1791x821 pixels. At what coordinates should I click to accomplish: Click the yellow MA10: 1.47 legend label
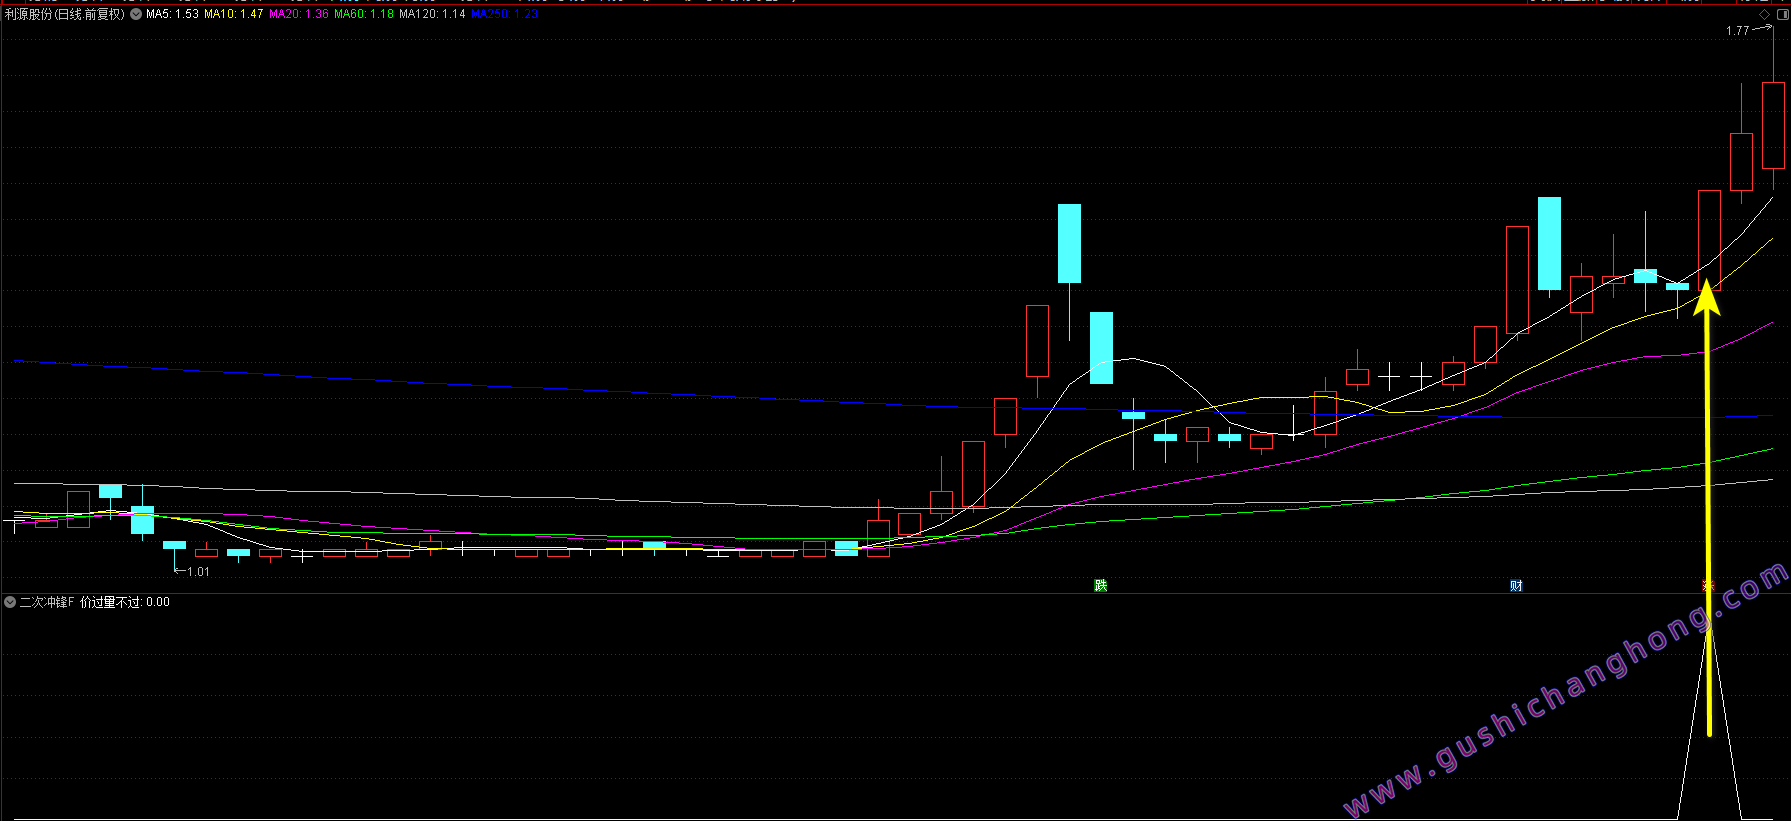pyautogui.click(x=234, y=14)
